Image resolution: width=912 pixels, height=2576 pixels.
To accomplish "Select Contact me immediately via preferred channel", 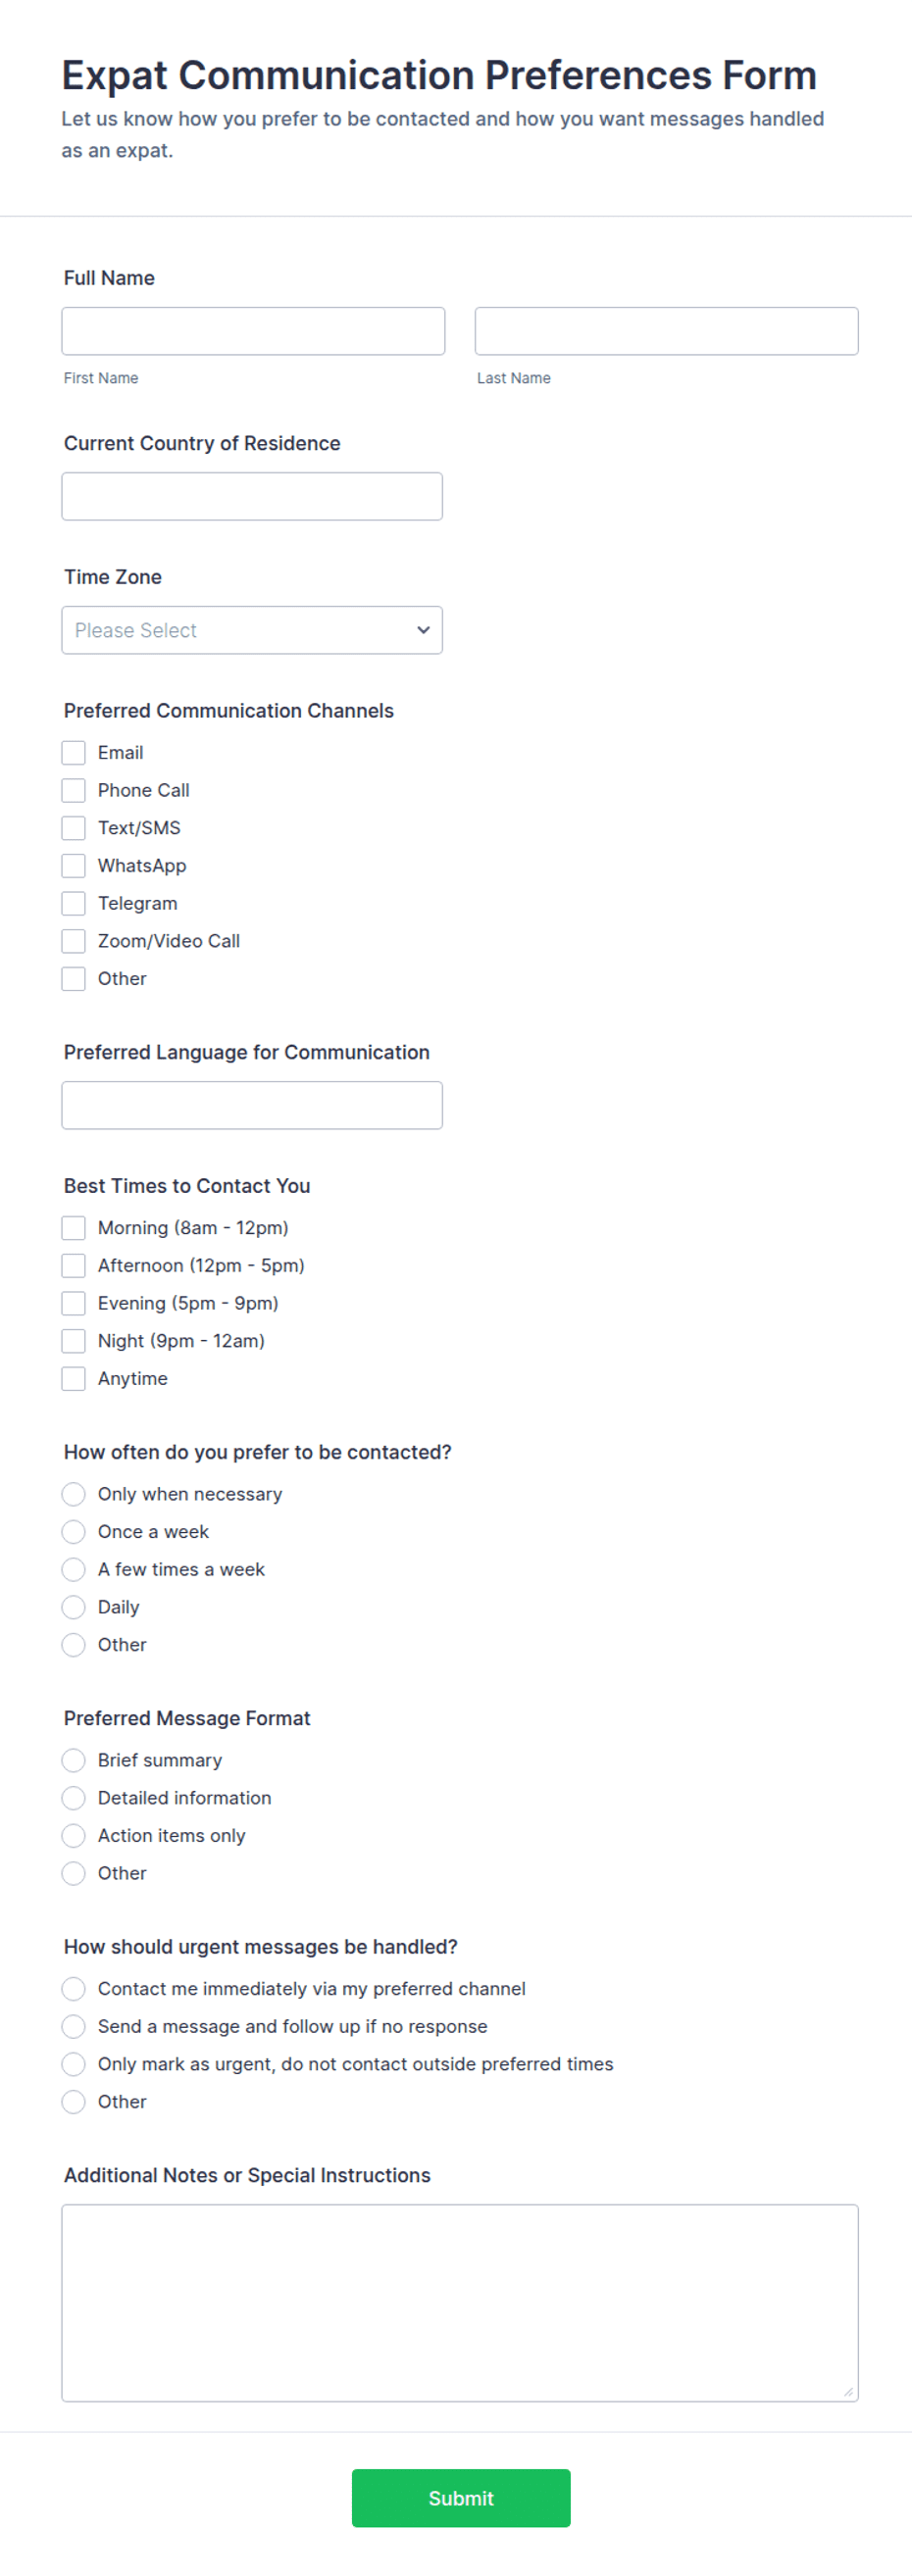I will [74, 1989].
